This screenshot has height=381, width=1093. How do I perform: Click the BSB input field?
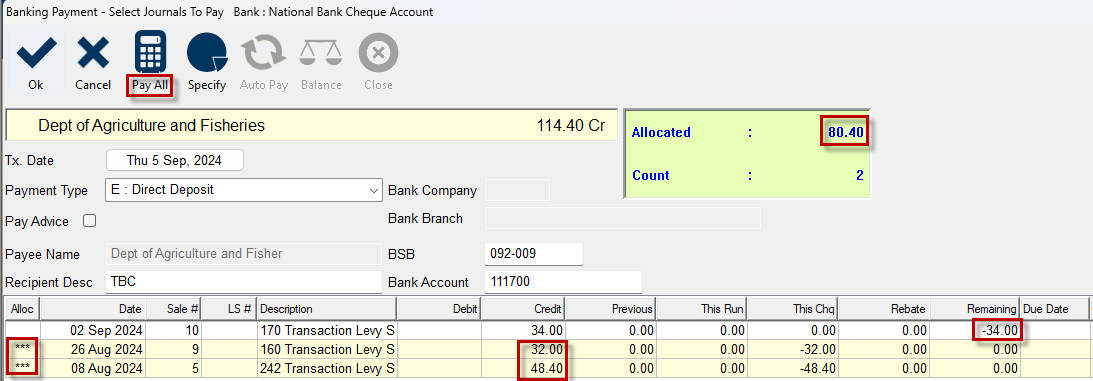(533, 254)
